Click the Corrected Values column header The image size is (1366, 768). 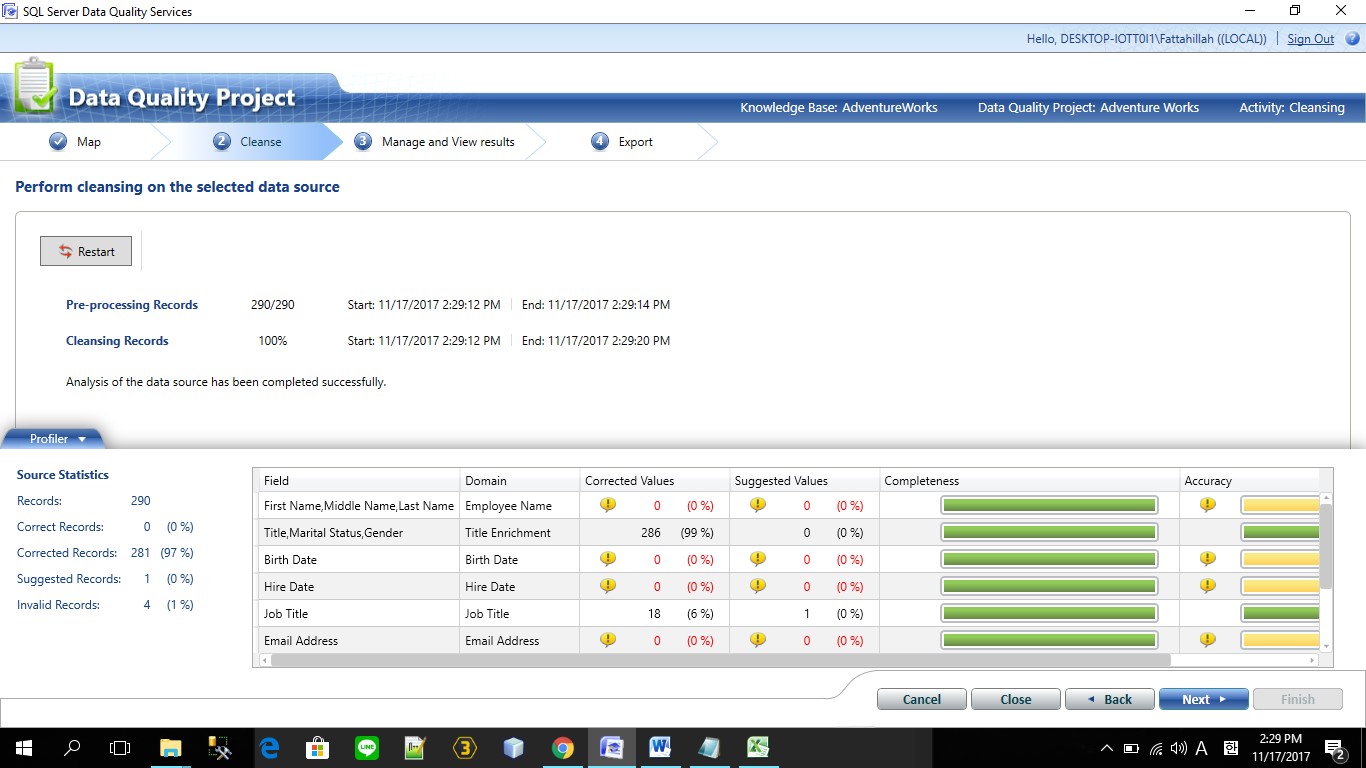click(654, 480)
